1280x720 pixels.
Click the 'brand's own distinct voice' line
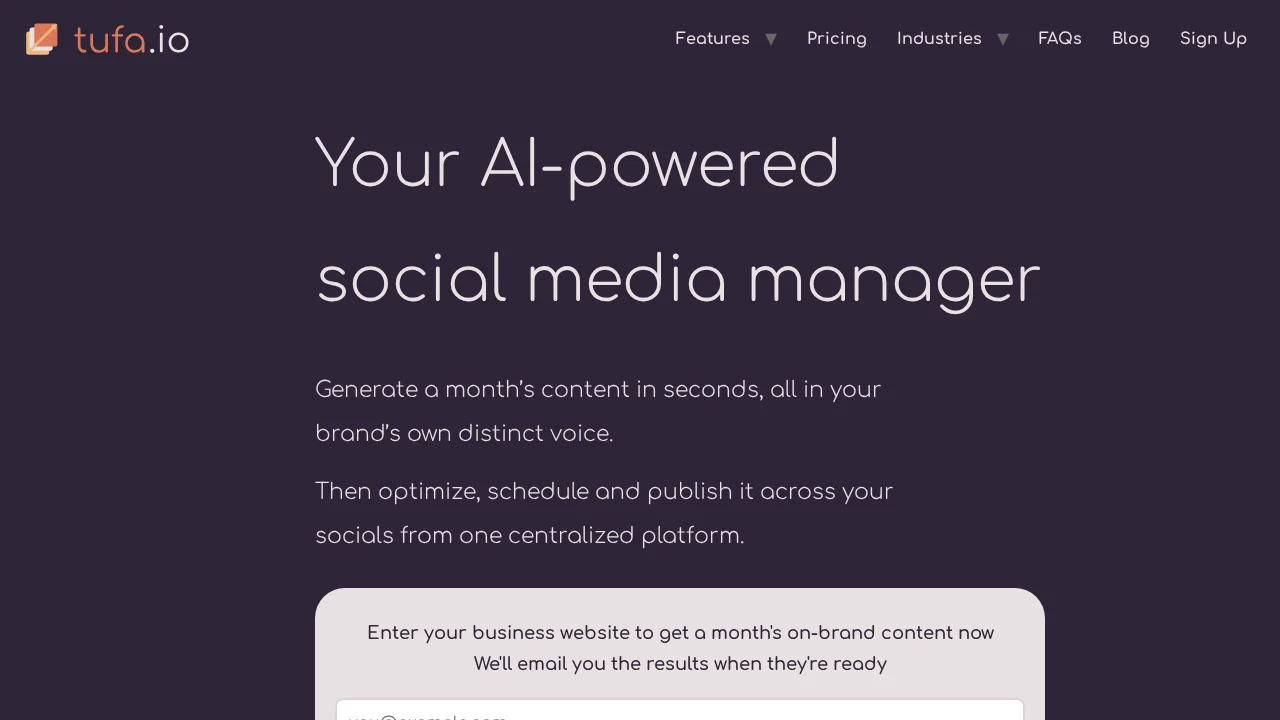click(464, 433)
